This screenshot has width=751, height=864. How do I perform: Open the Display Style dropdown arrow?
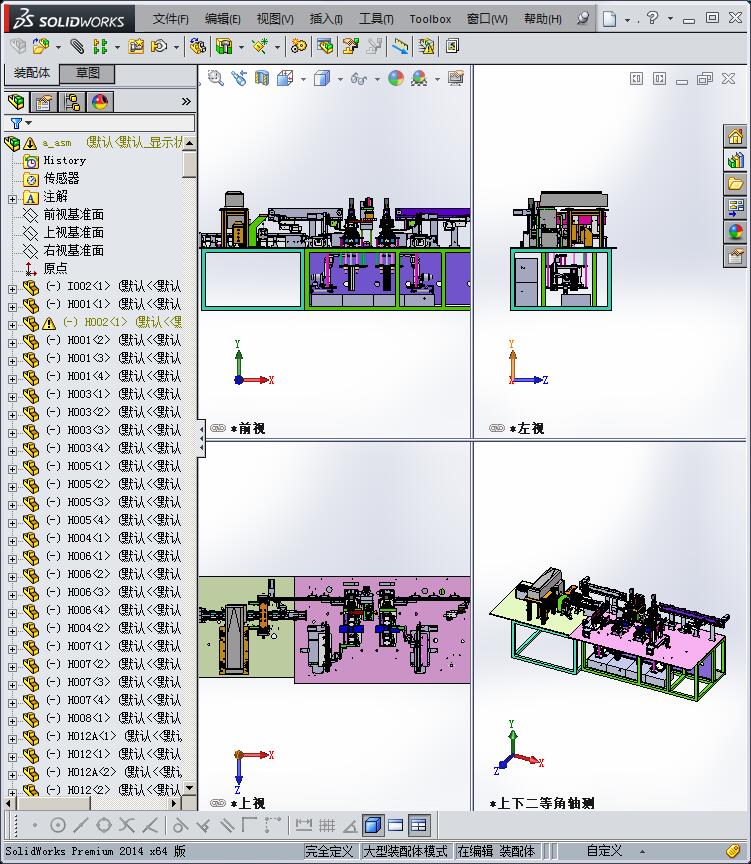point(340,79)
